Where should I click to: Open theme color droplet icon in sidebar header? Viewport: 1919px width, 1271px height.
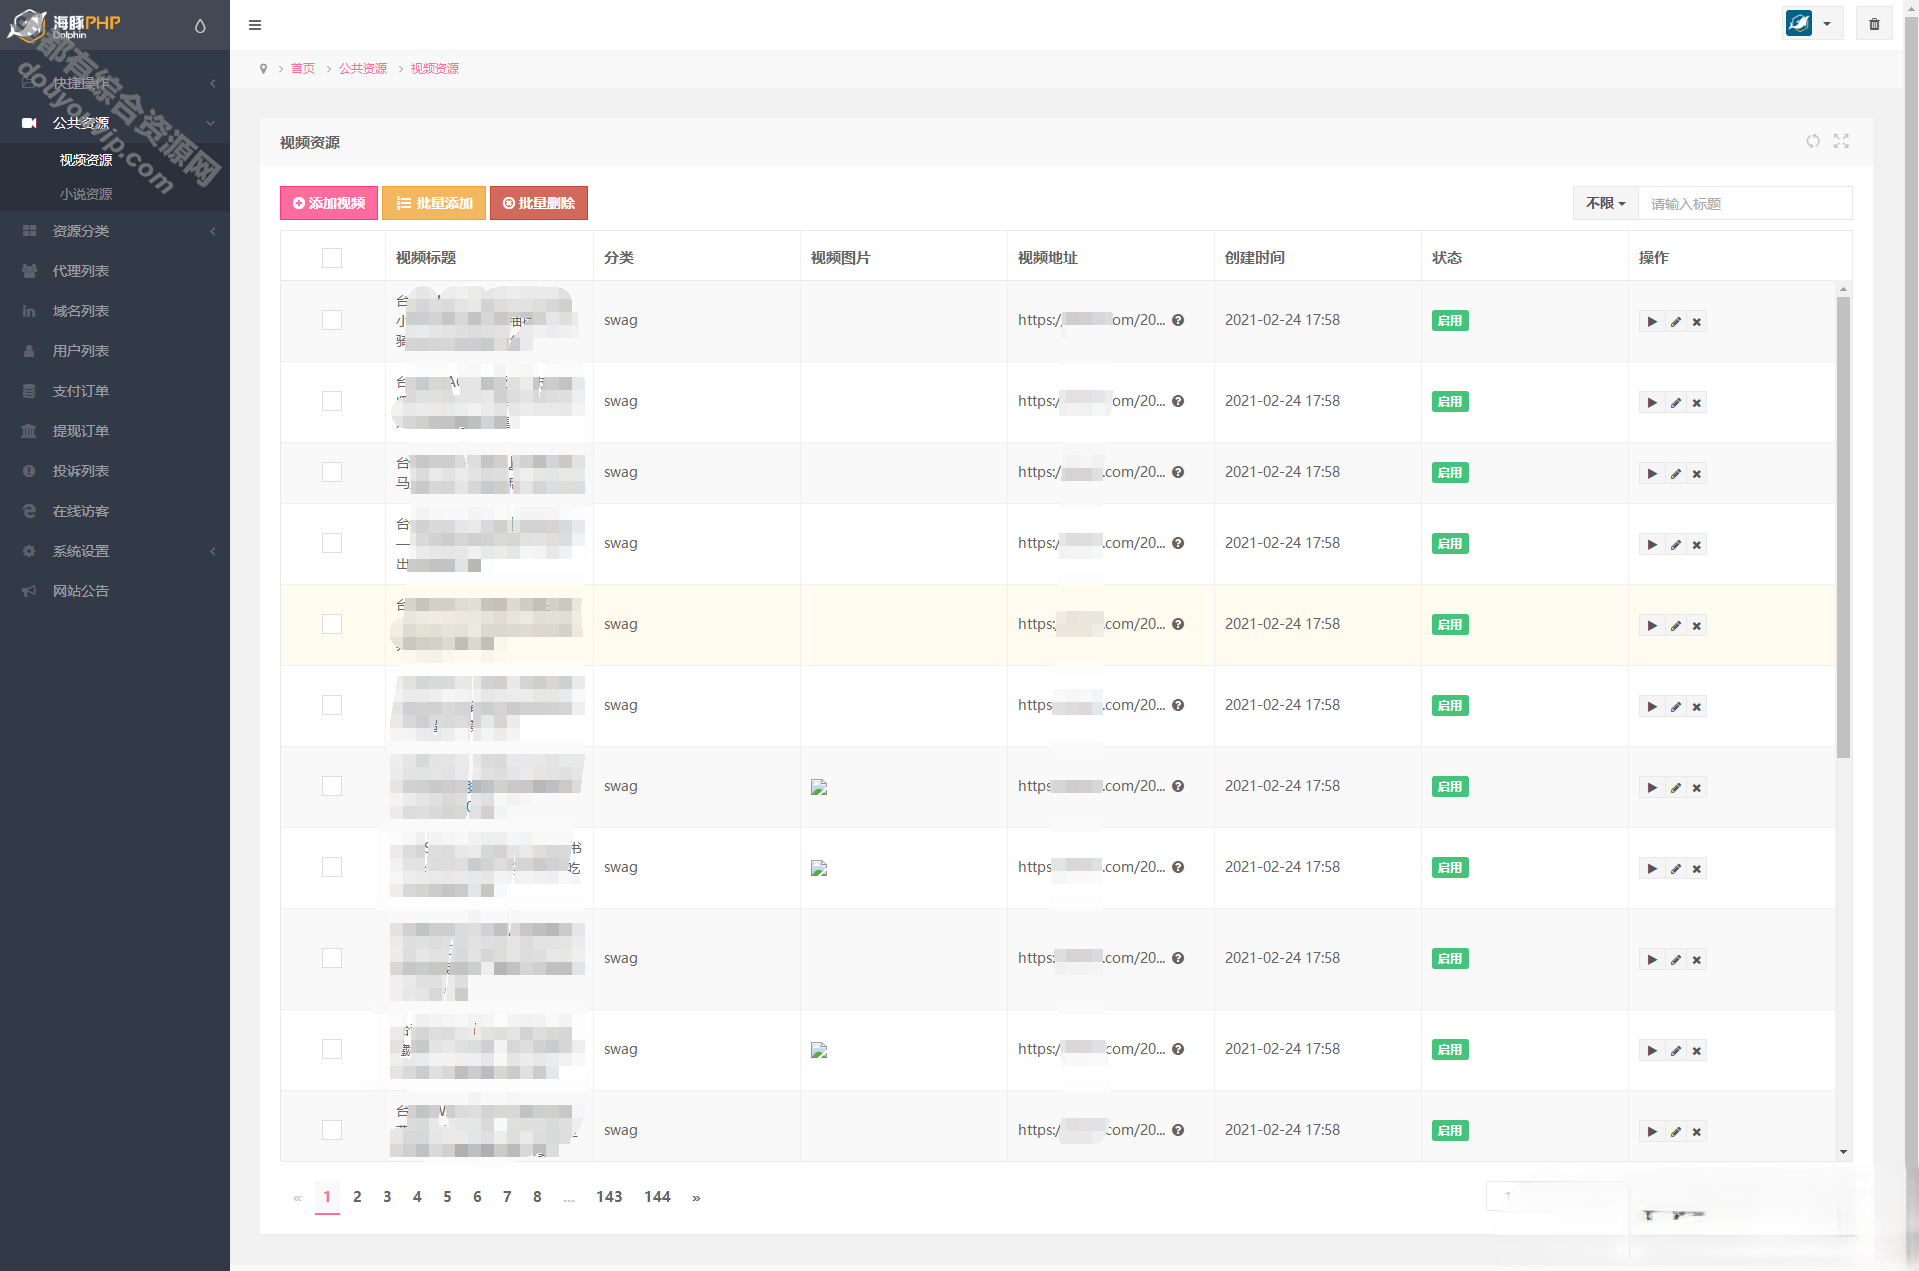click(x=200, y=26)
